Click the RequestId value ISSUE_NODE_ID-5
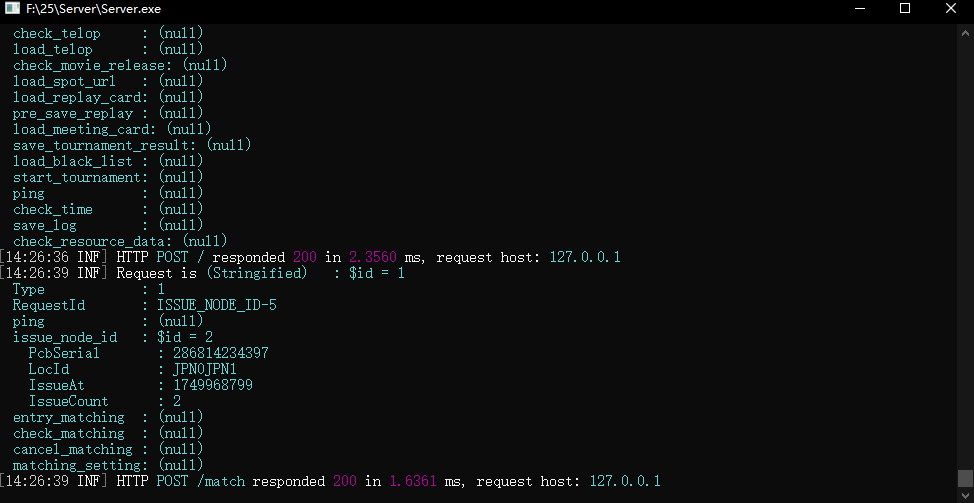The width and height of the screenshot is (974, 503). (217, 306)
